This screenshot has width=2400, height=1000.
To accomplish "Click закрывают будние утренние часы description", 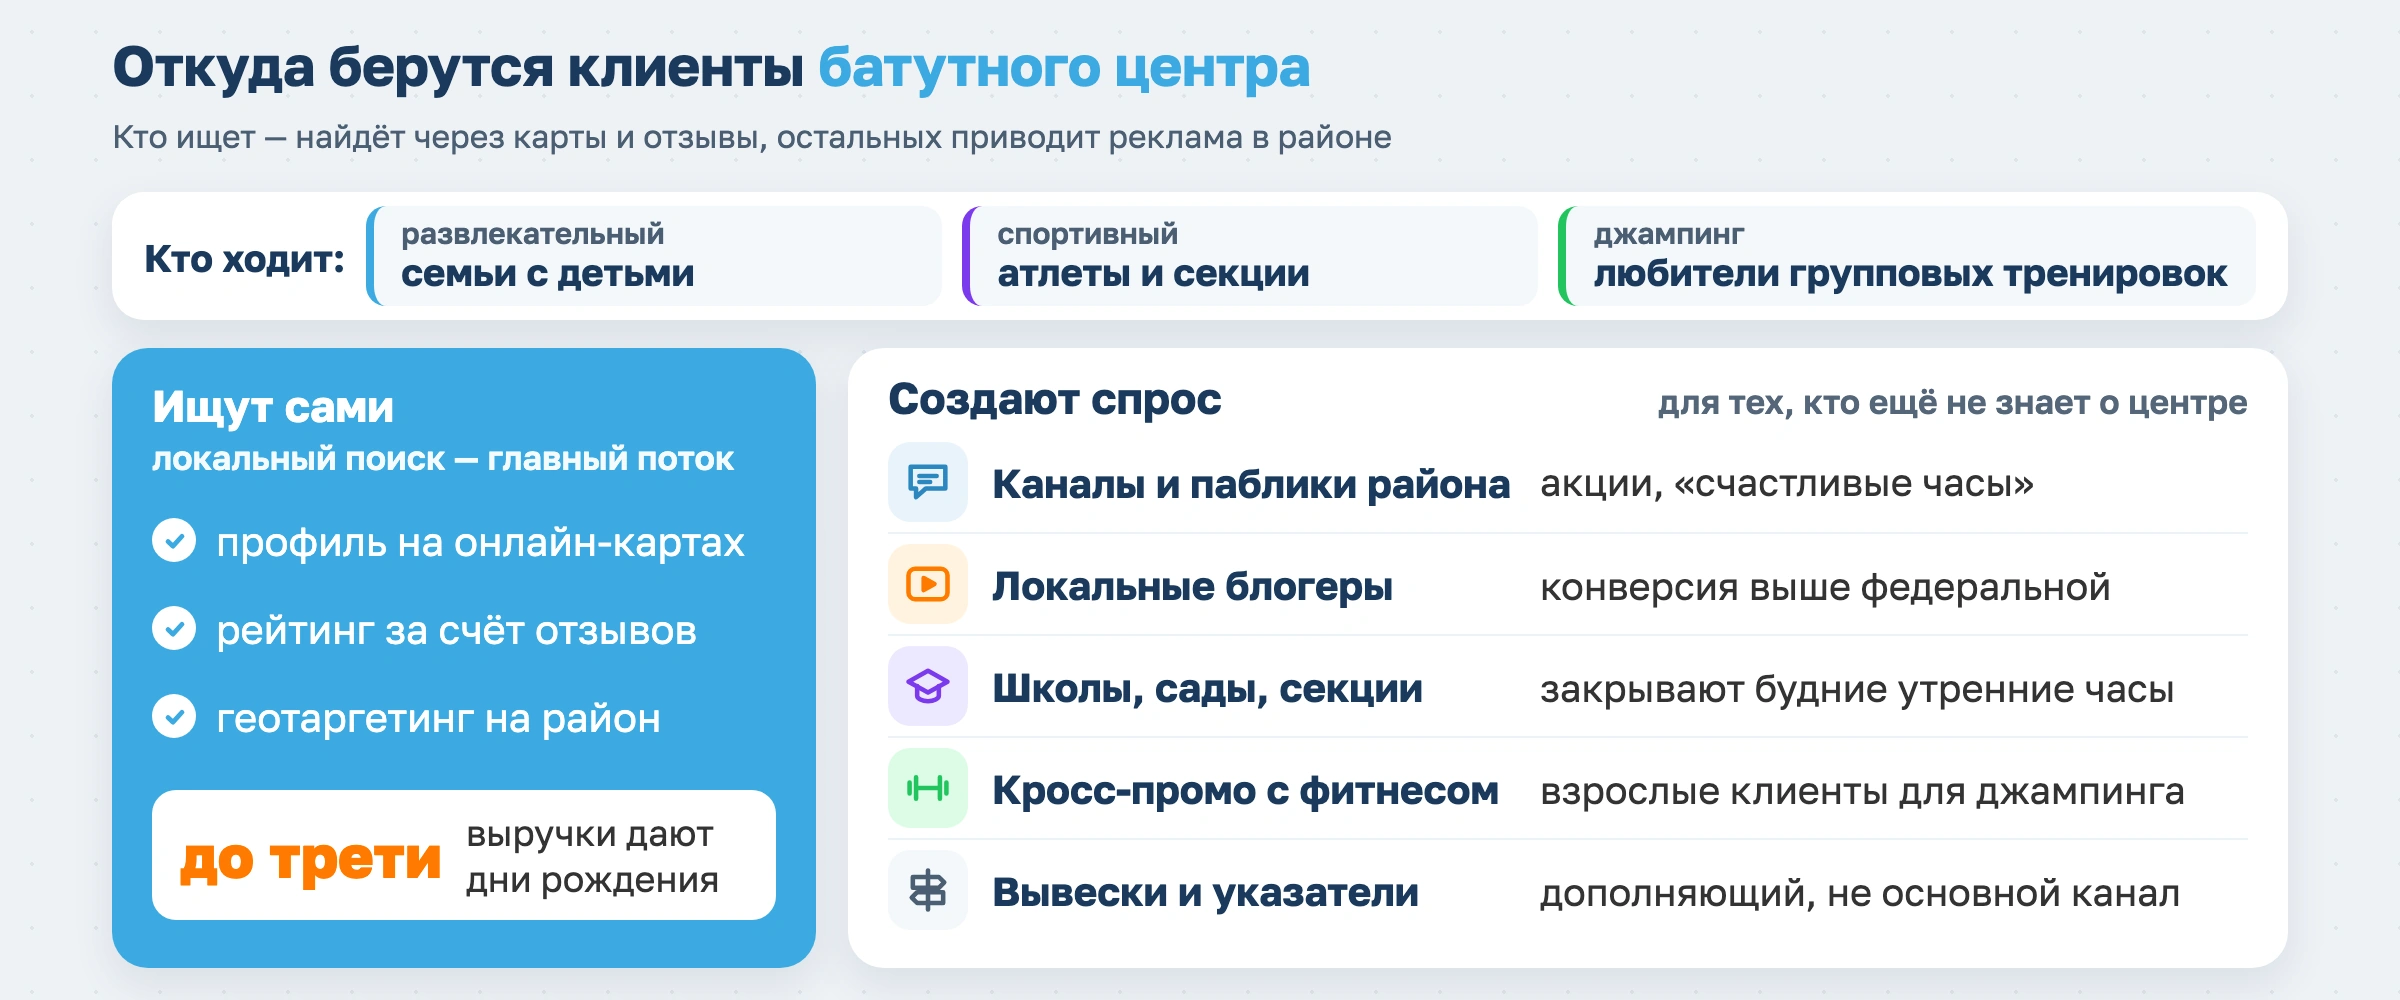I will click(x=1857, y=689).
